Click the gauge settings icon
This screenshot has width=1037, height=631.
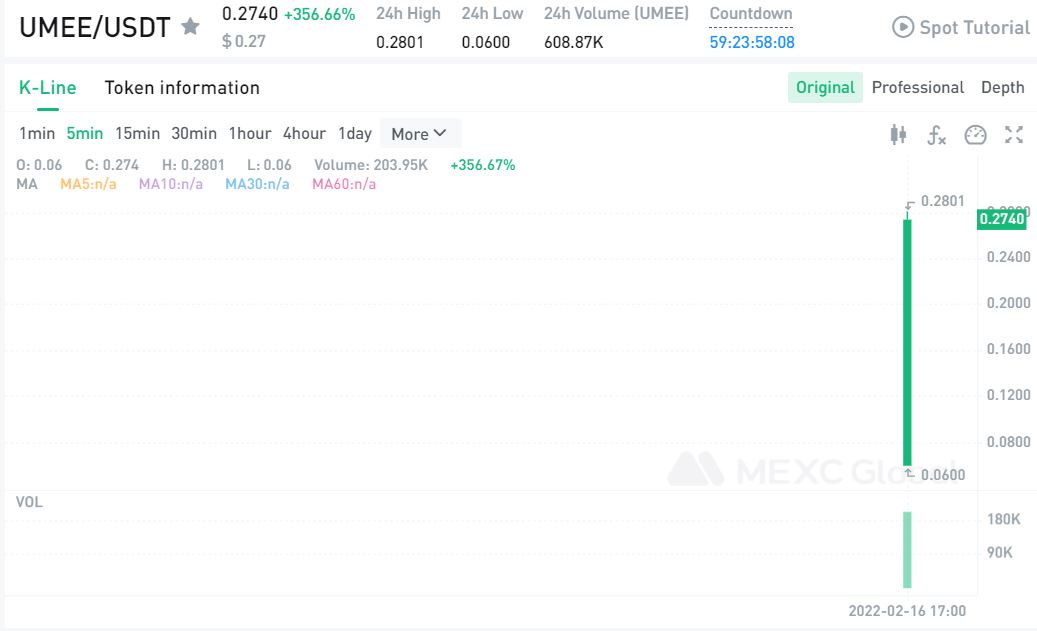975,135
